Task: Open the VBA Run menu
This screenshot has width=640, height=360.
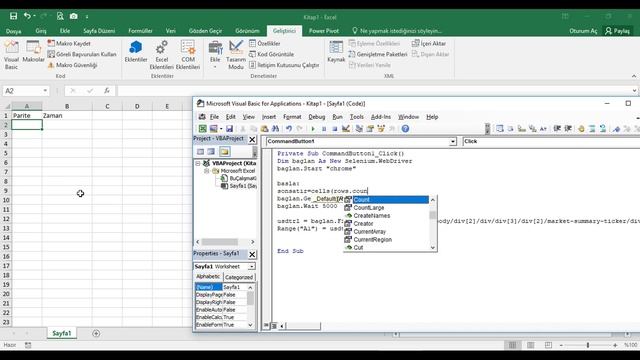Action: (337, 117)
